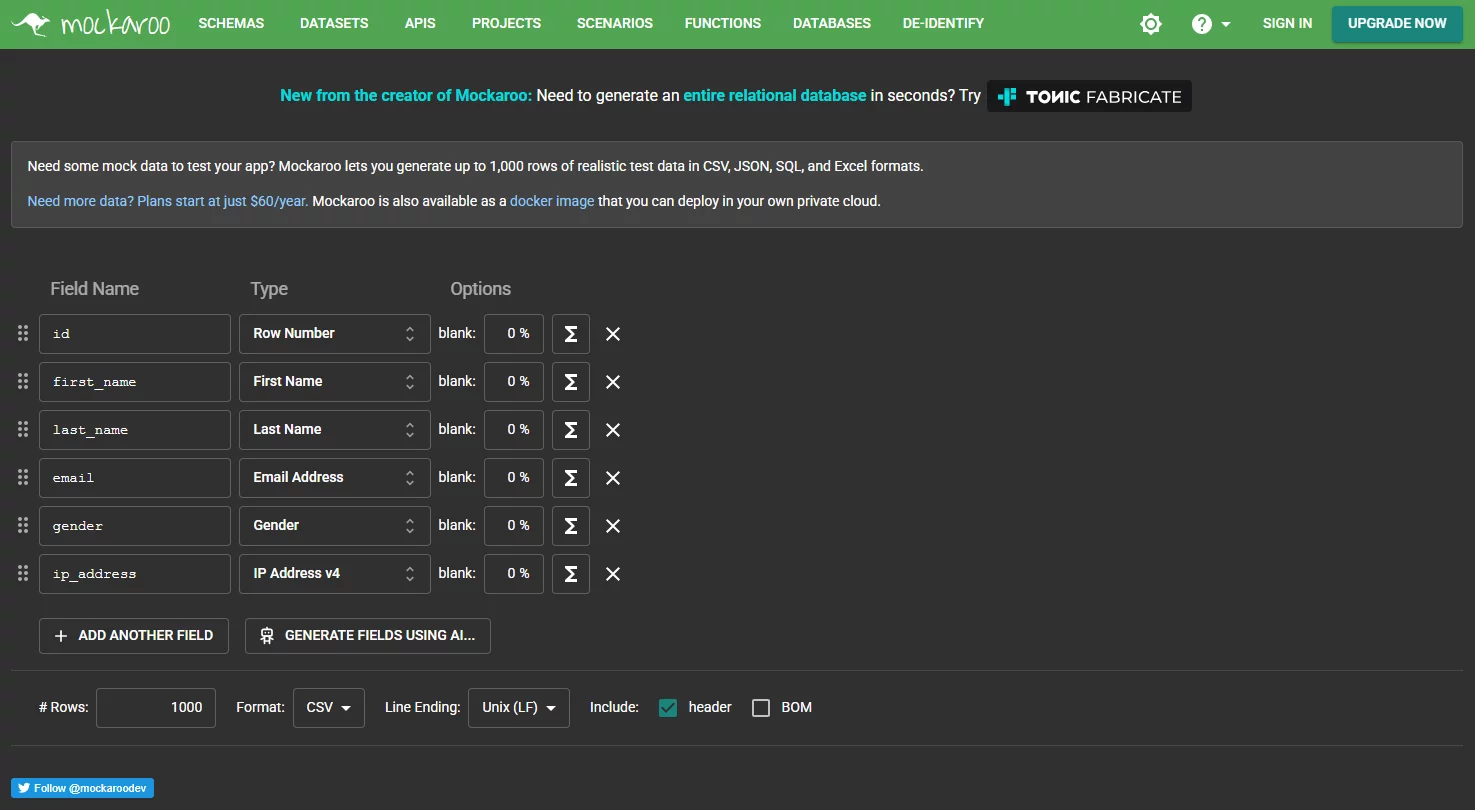Click the Mockaroo kangaroo logo
The image size is (1475, 810).
point(91,23)
